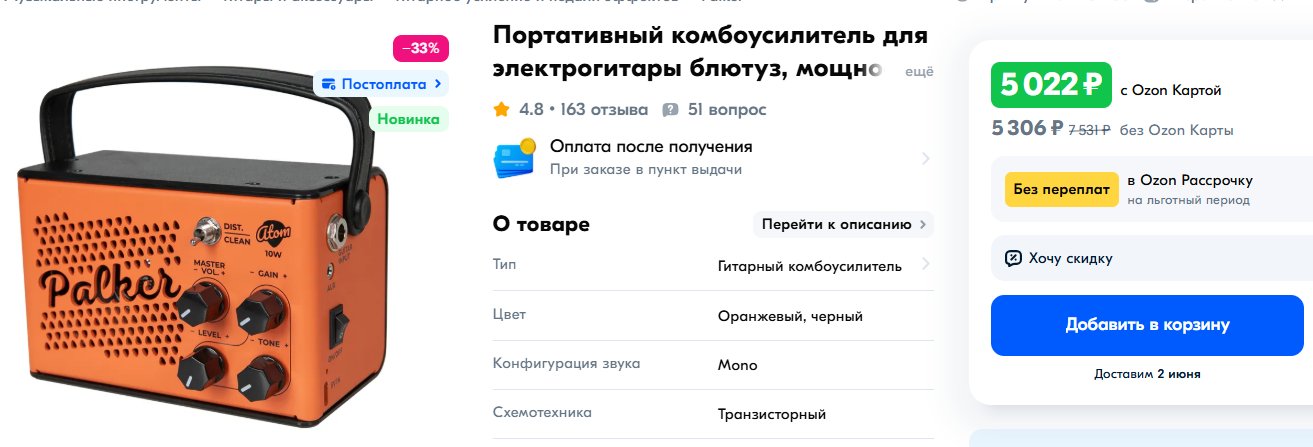Select the green 5 022 ₽ Ozon Card price
This screenshot has height=447, width=1313.
click(1051, 86)
